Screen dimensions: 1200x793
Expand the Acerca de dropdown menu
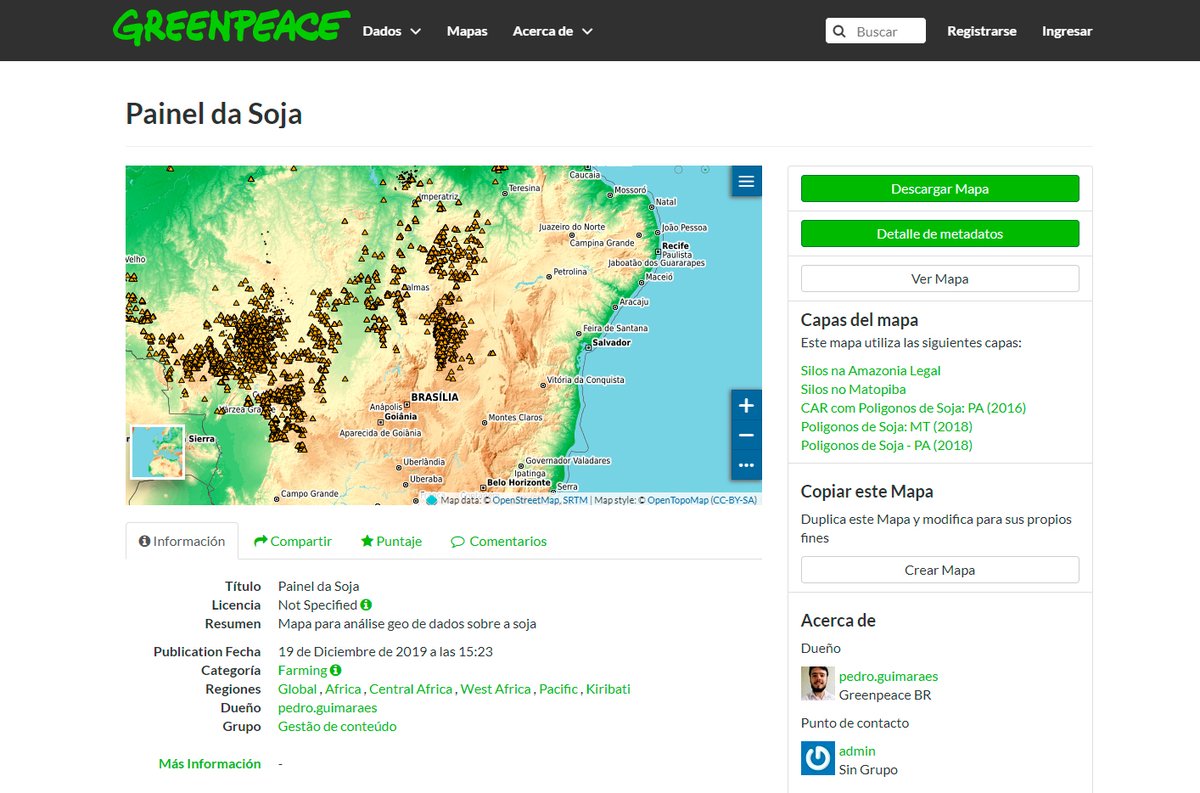pyautogui.click(x=553, y=31)
